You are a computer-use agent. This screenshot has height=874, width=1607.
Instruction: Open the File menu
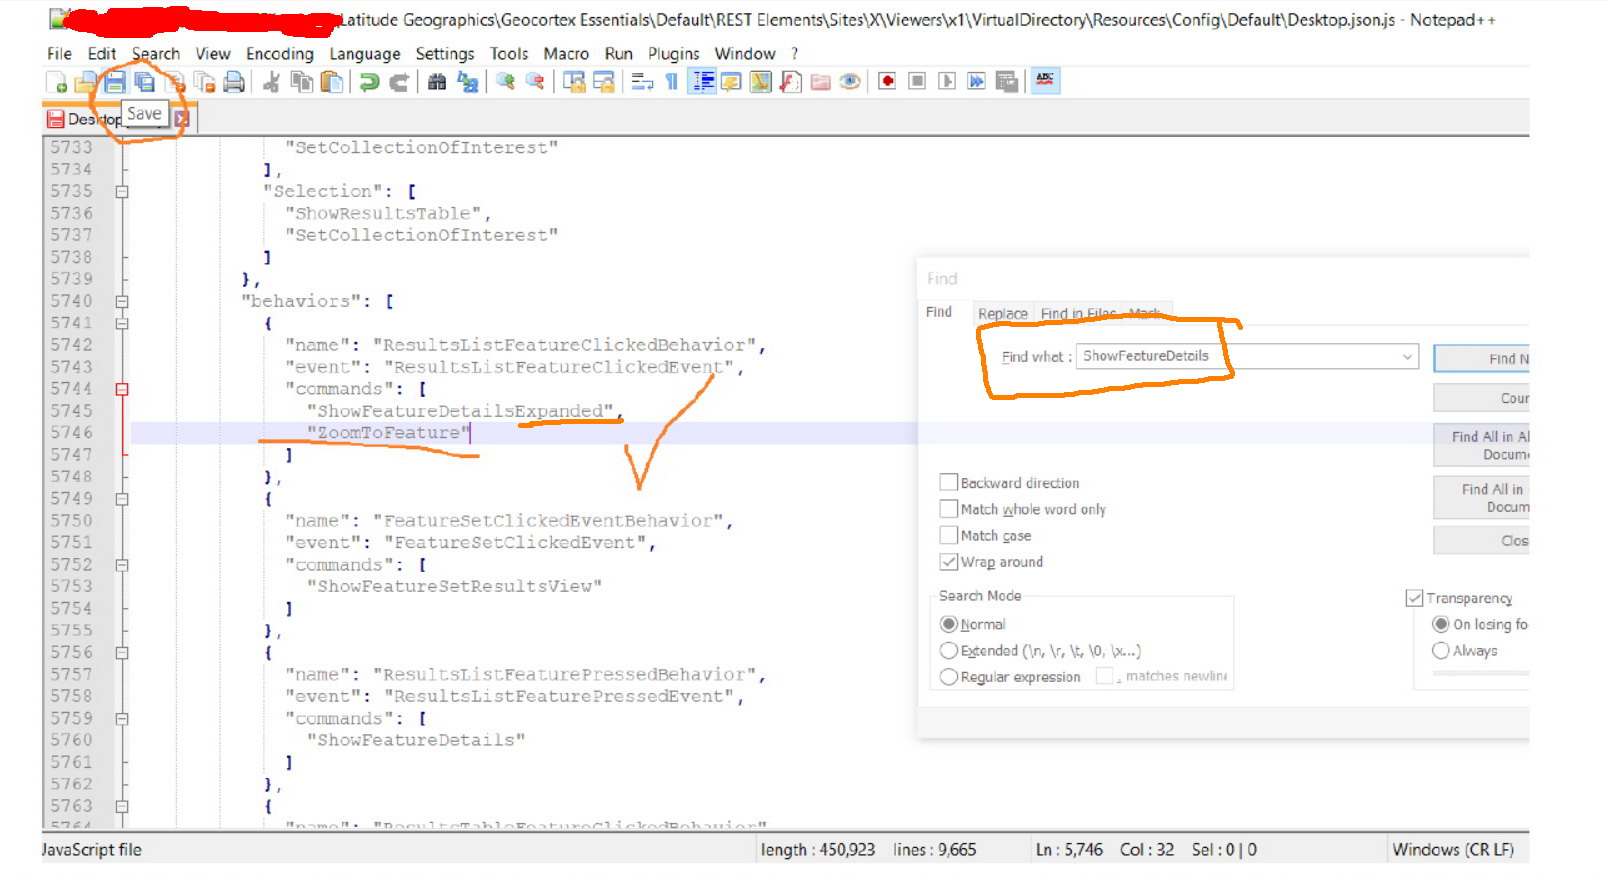pyautogui.click(x=59, y=54)
